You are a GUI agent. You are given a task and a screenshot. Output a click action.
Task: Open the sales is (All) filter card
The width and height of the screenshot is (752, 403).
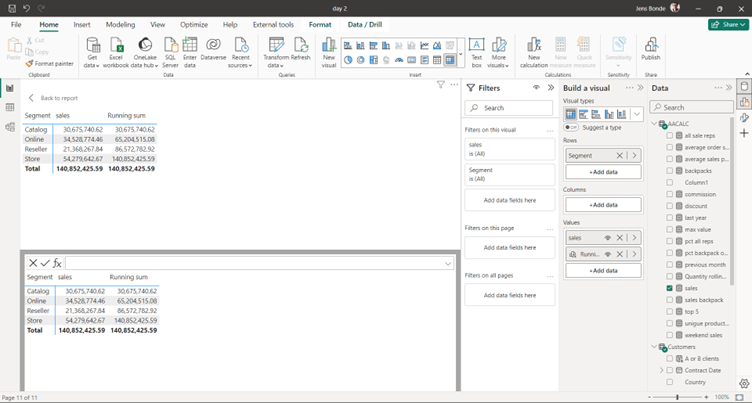[509, 149]
